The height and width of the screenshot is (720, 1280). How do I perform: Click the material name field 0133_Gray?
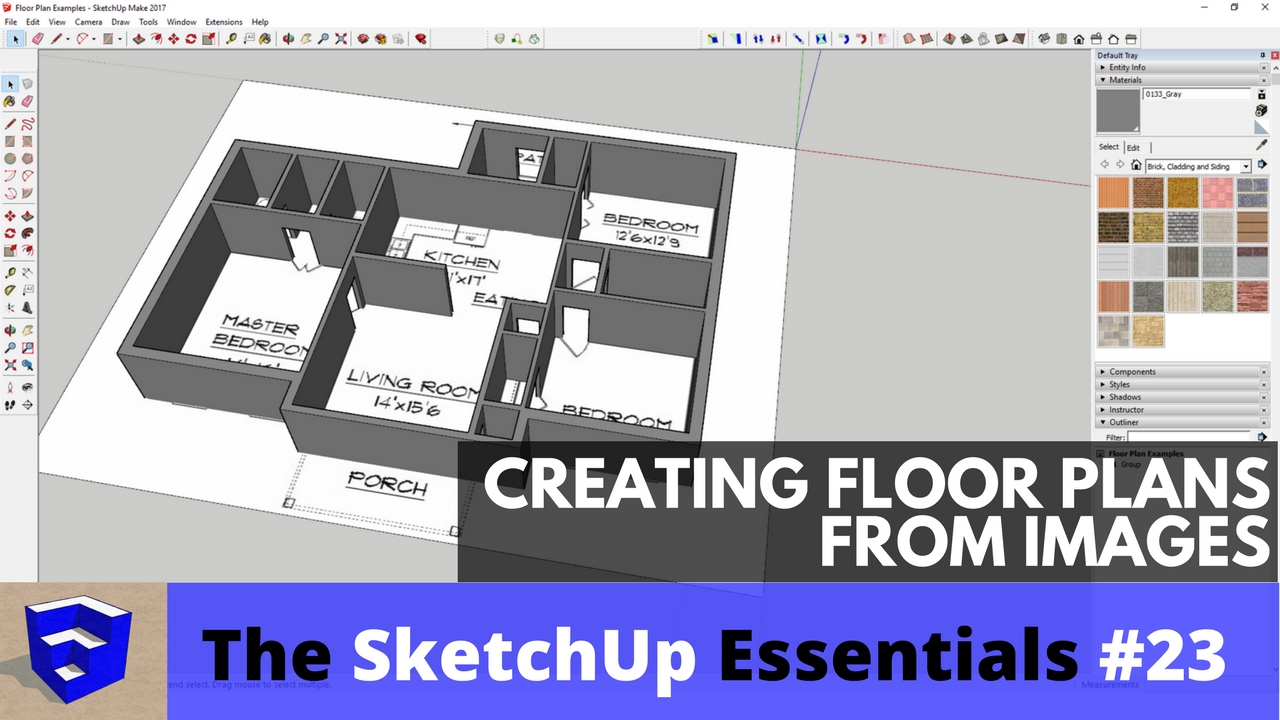(1197, 94)
